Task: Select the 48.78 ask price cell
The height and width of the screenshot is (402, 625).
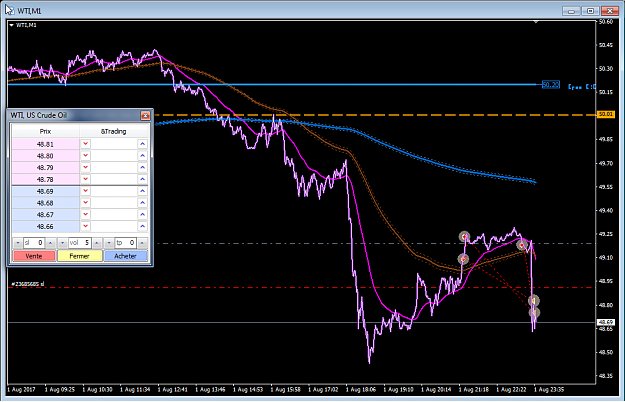Action: (x=45, y=179)
